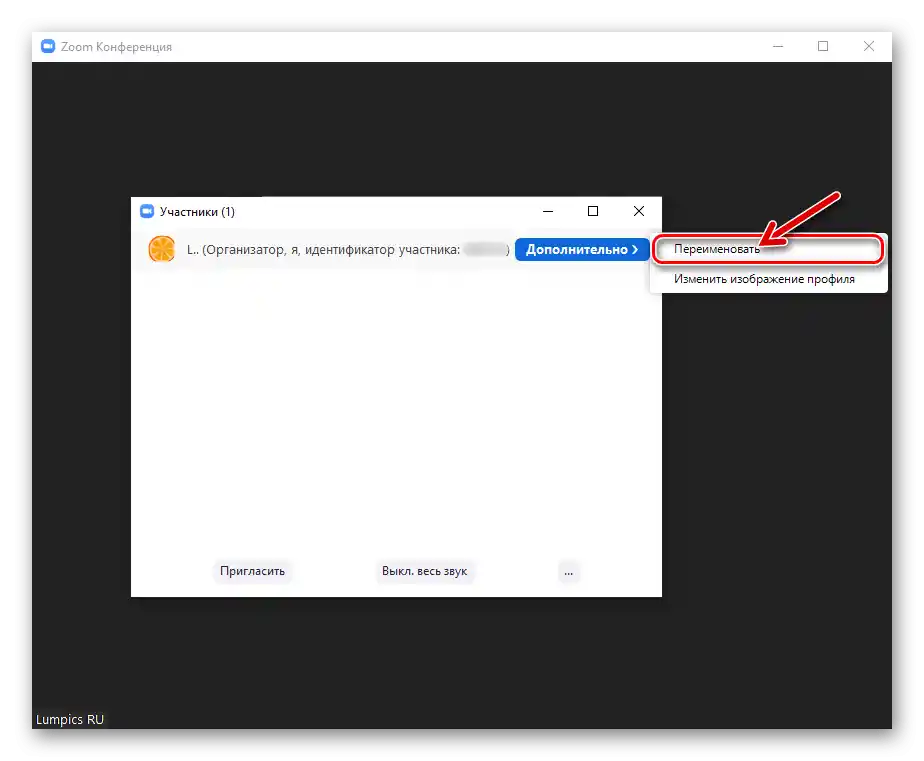Click the orange participant avatar

pos(161,249)
